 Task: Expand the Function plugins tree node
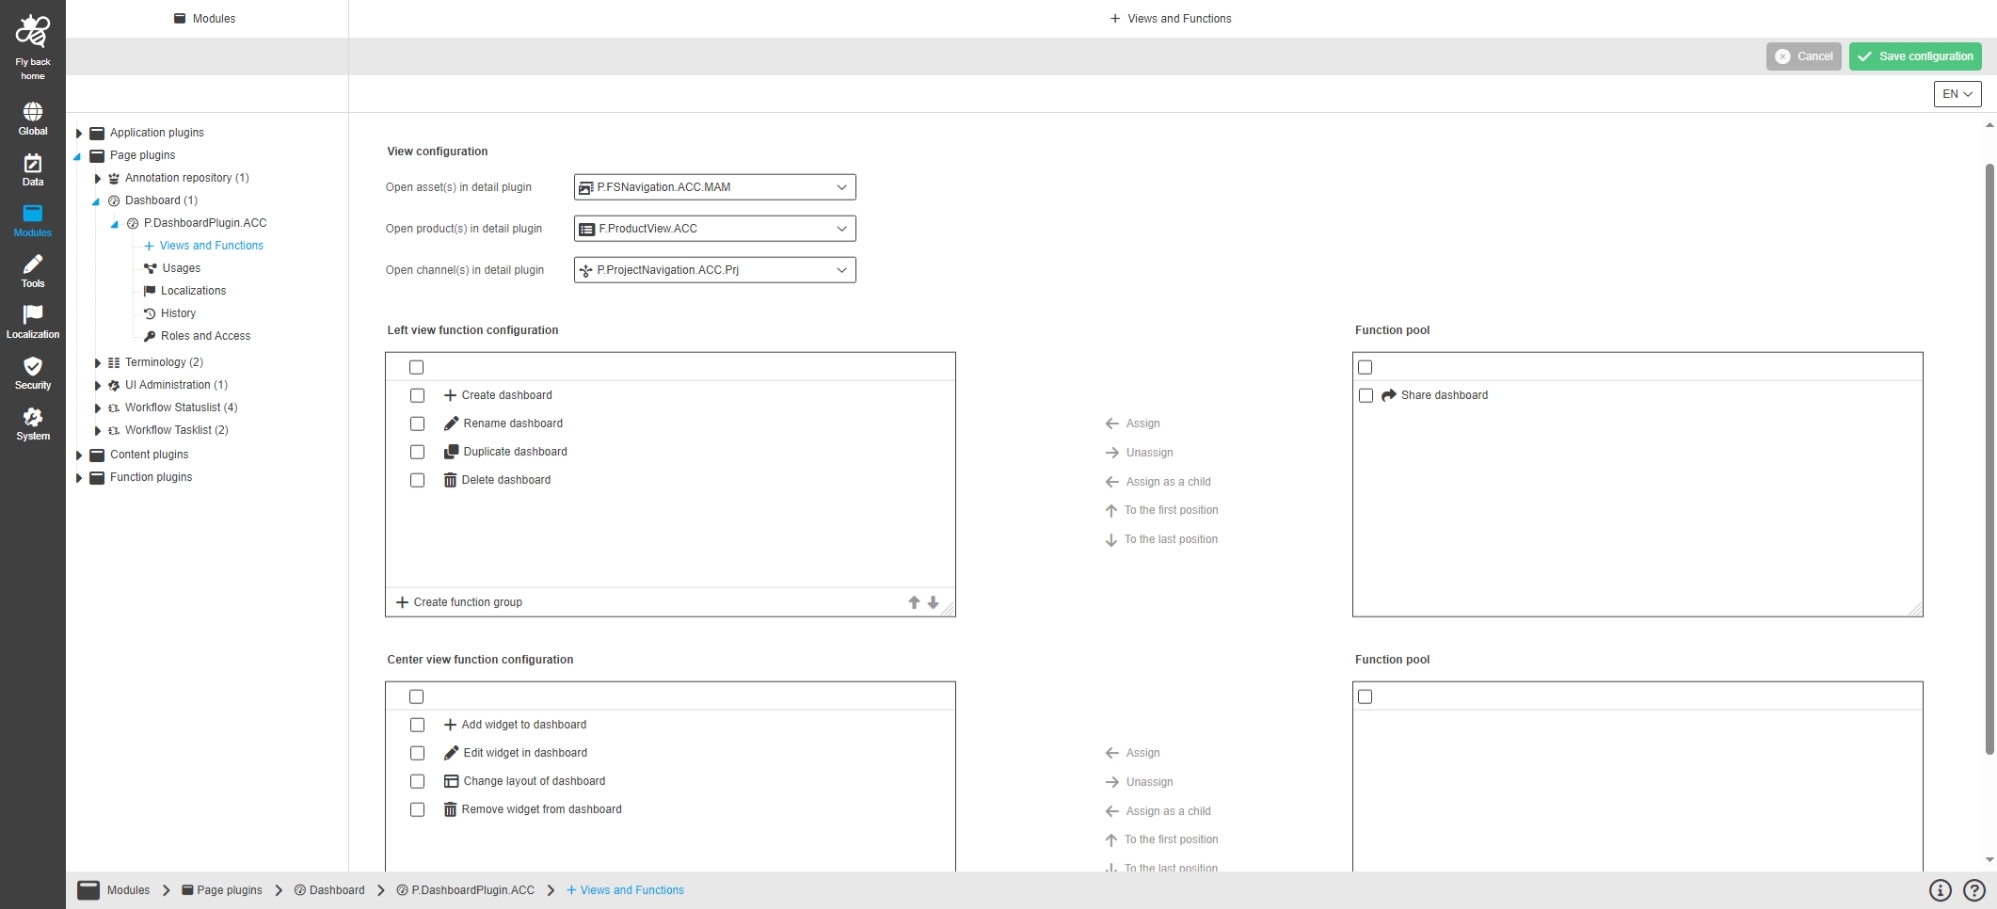tap(79, 478)
